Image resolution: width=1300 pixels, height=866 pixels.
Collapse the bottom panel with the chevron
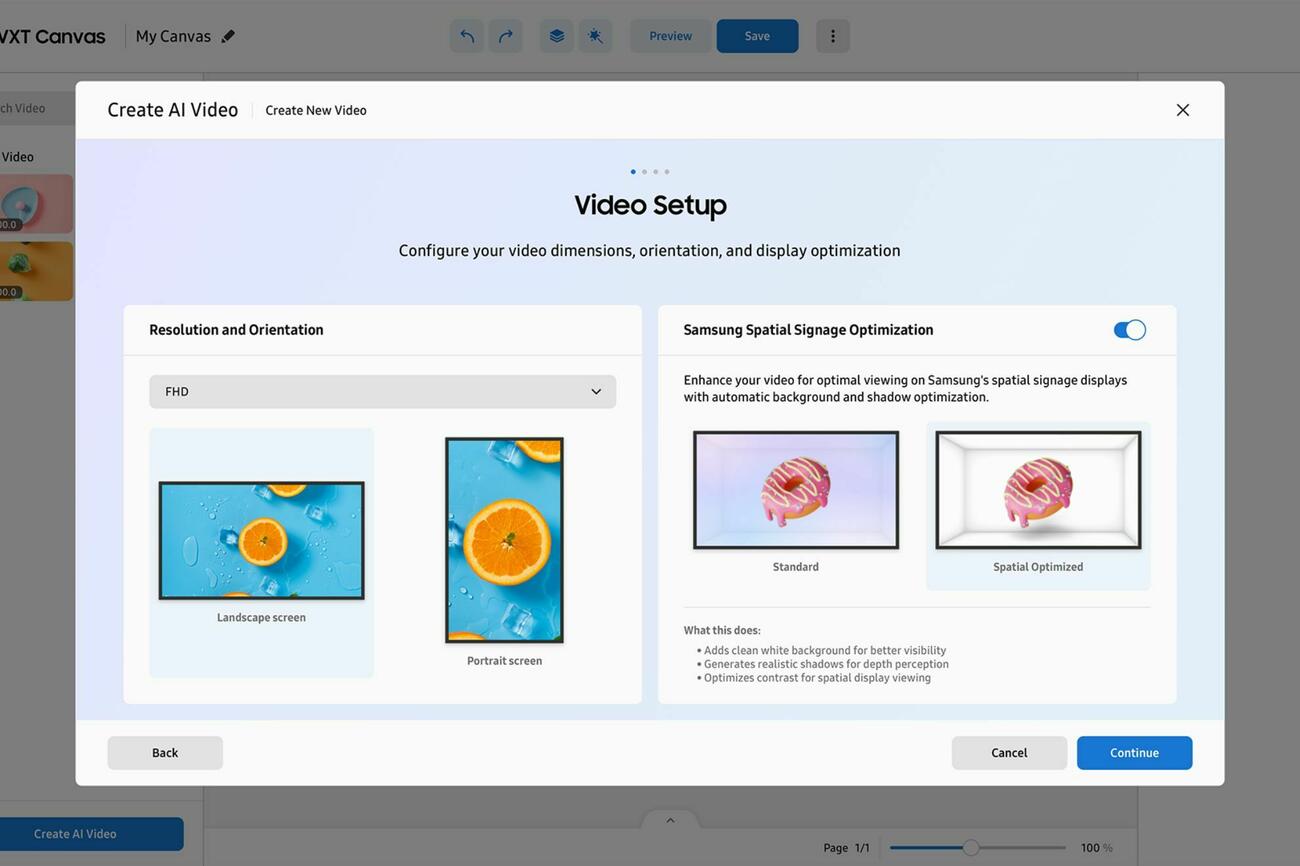(669, 819)
